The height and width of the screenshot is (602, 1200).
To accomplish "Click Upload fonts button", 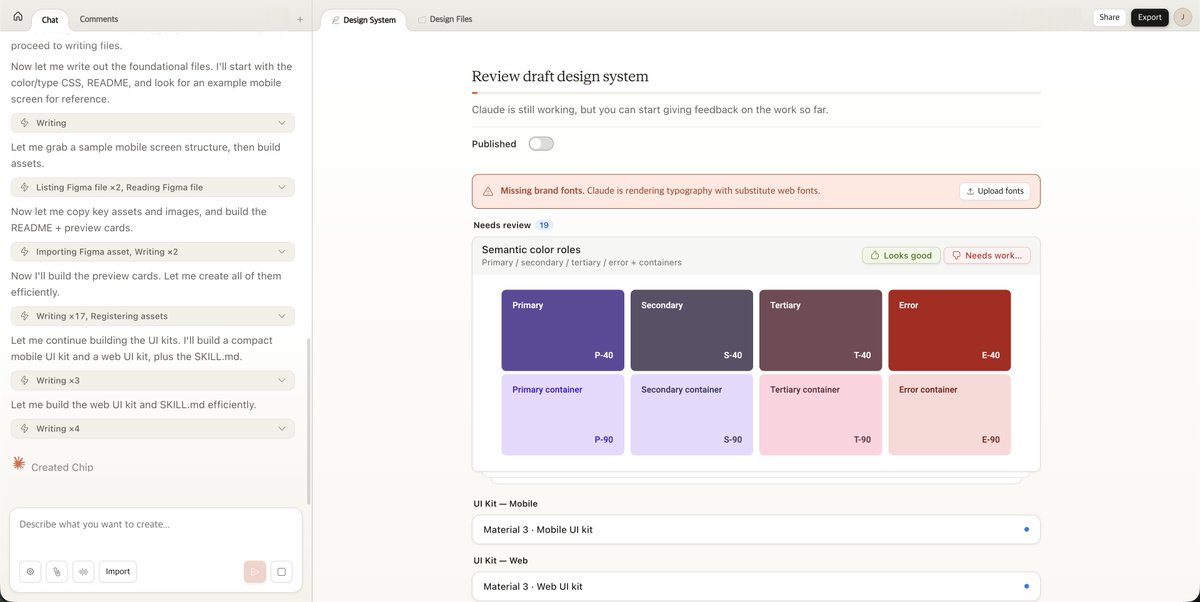I will pos(995,191).
